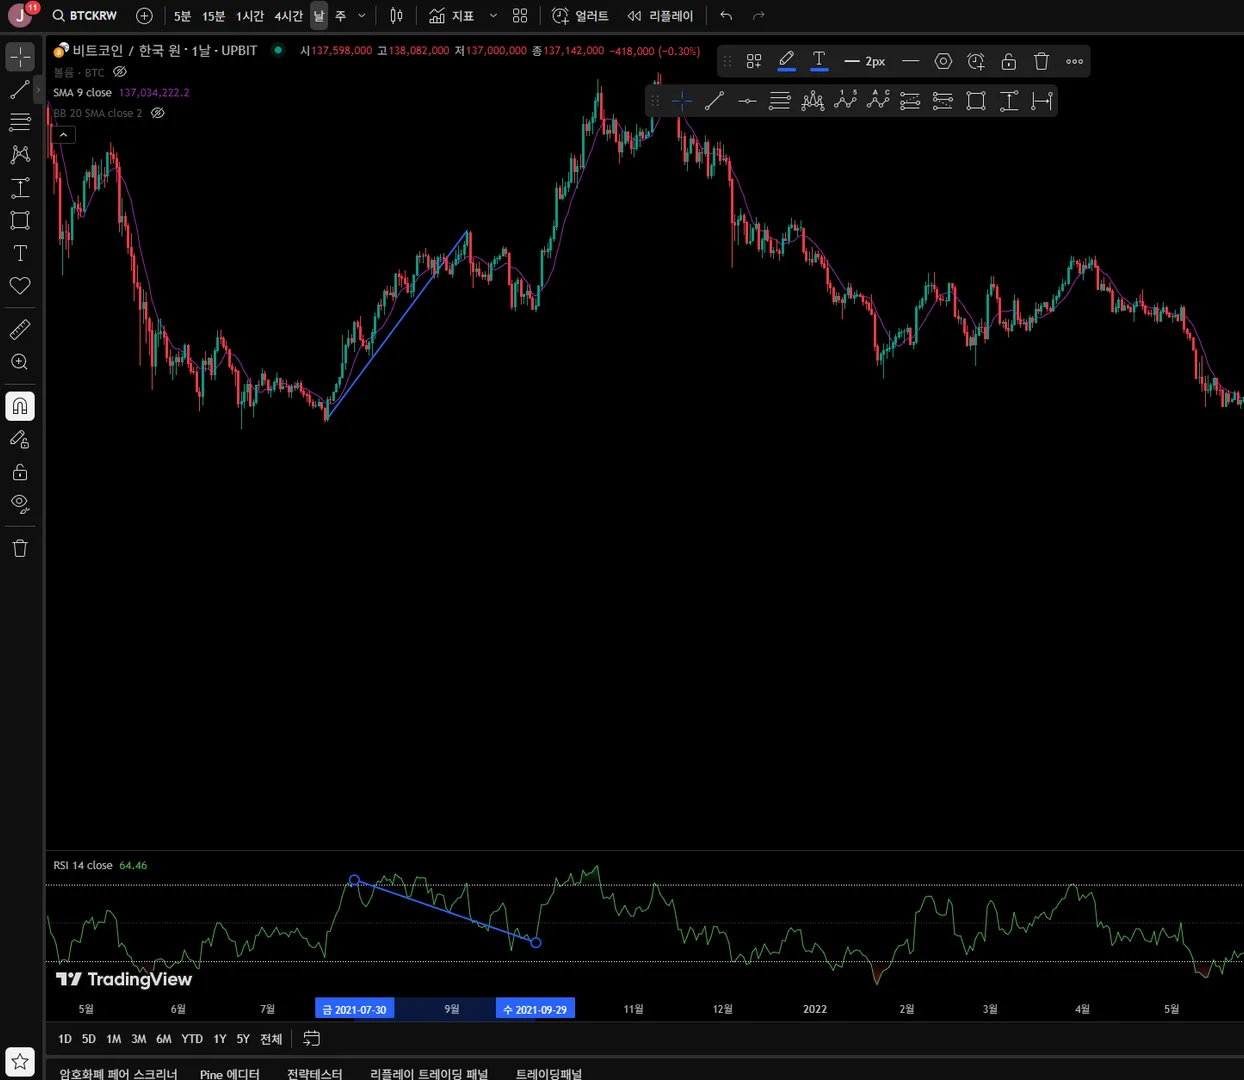The width and height of the screenshot is (1244, 1080).
Task: Click the 얼러트 alert button
Action: point(580,16)
